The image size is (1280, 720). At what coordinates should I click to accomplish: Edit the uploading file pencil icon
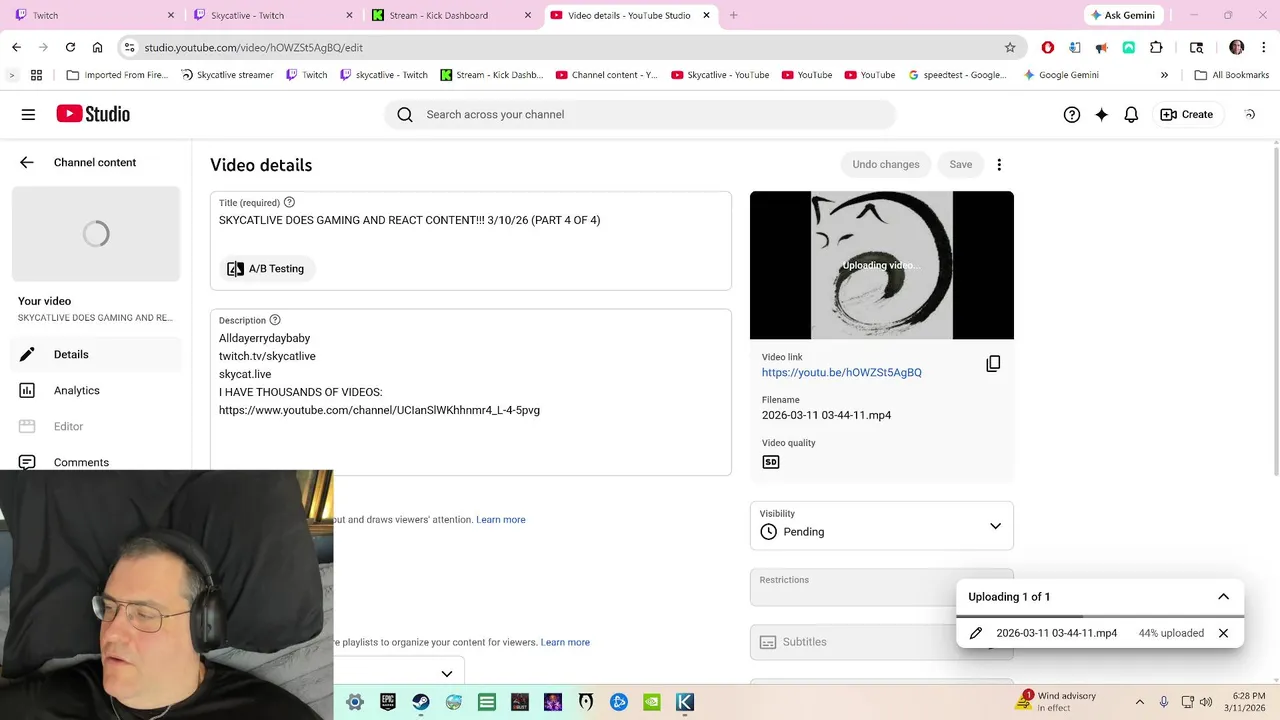[976, 633]
